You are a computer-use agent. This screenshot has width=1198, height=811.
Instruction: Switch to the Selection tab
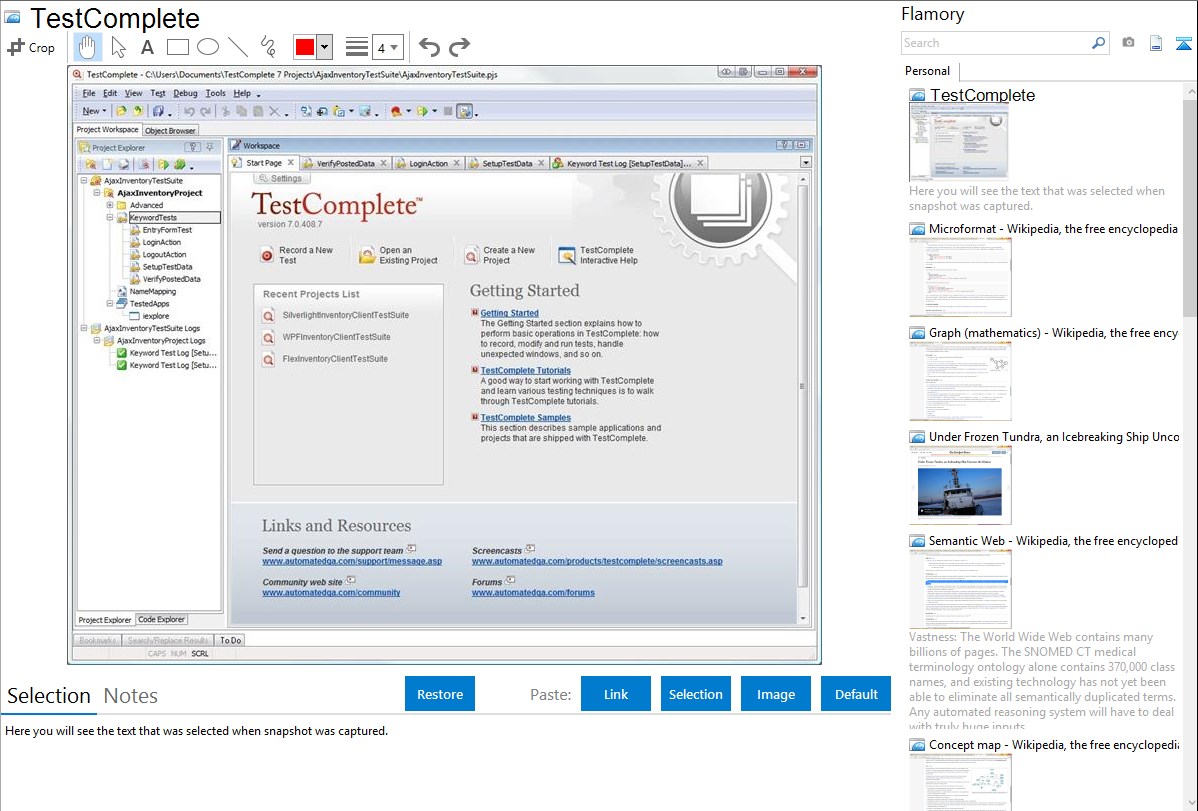pos(49,696)
